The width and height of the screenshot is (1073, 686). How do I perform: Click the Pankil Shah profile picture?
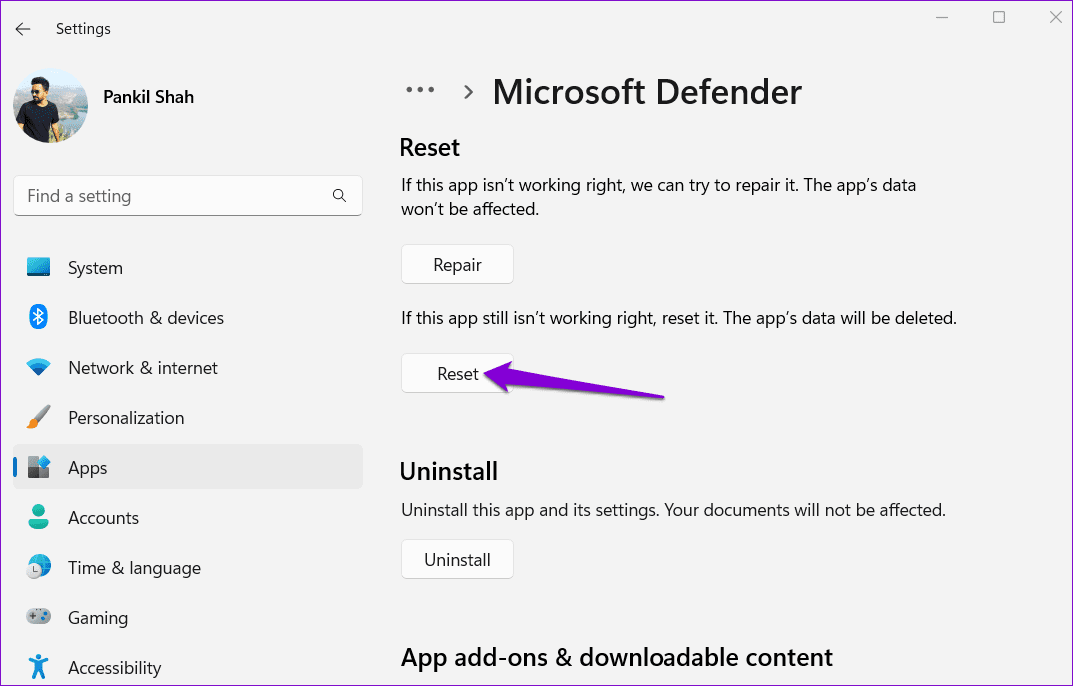tap(51, 105)
